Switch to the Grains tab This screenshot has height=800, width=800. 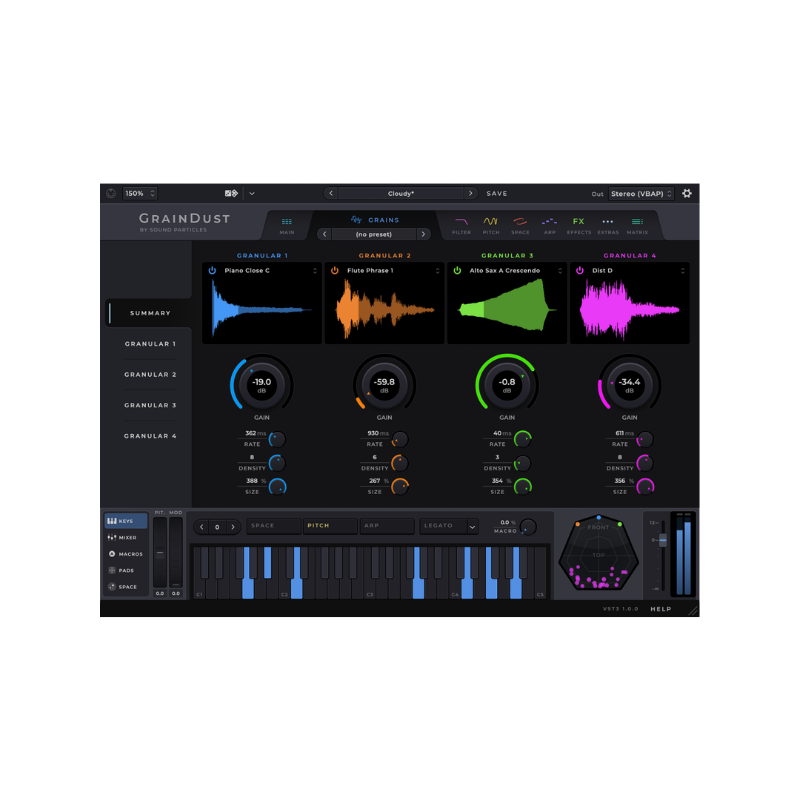(x=375, y=220)
